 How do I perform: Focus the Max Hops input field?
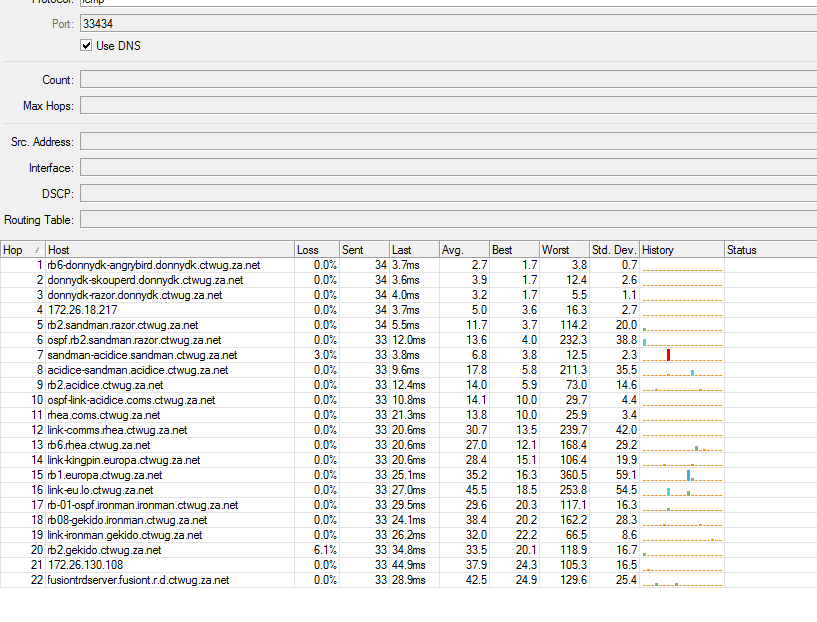tap(448, 106)
